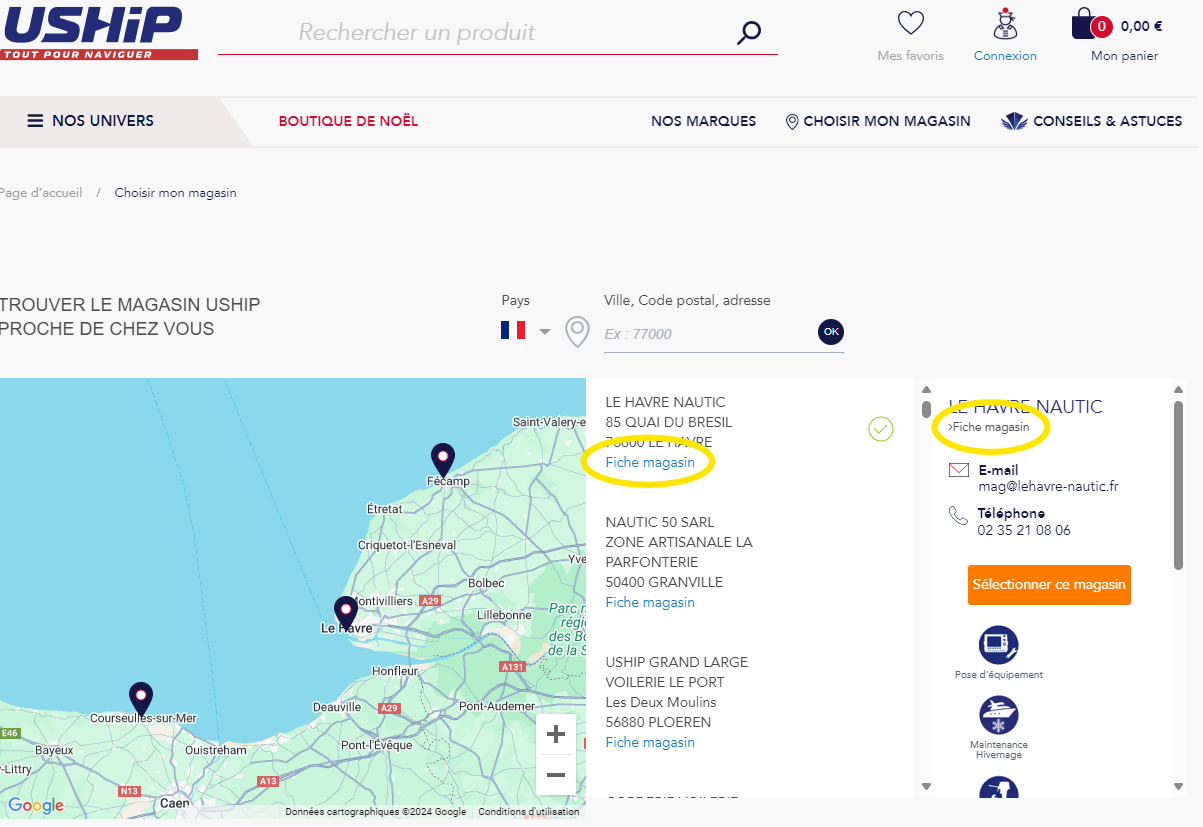Click the OK search button
The height and width of the screenshot is (827, 1203).
pyautogui.click(x=831, y=332)
